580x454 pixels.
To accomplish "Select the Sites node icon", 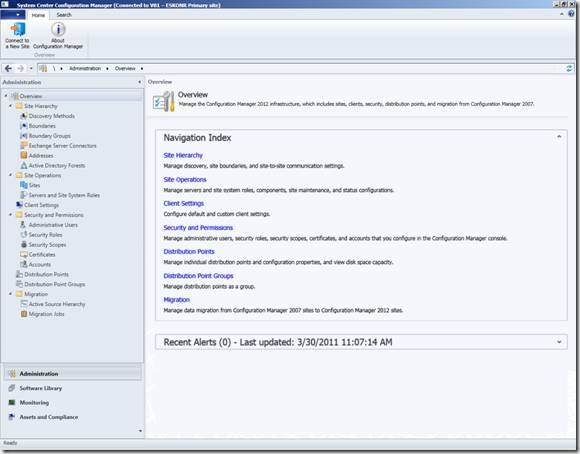I will coord(24,185).
